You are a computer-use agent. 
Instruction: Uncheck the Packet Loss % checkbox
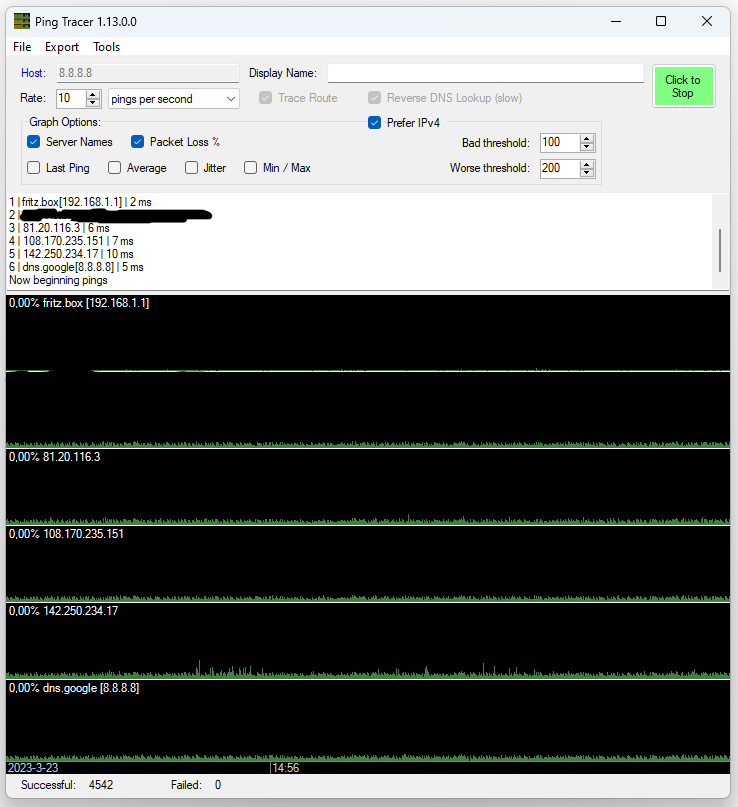coord(137,142)
